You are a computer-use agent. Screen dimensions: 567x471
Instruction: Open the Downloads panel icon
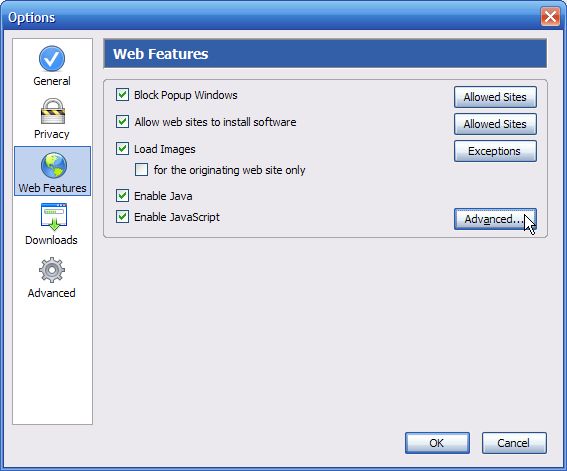[54, 217]
